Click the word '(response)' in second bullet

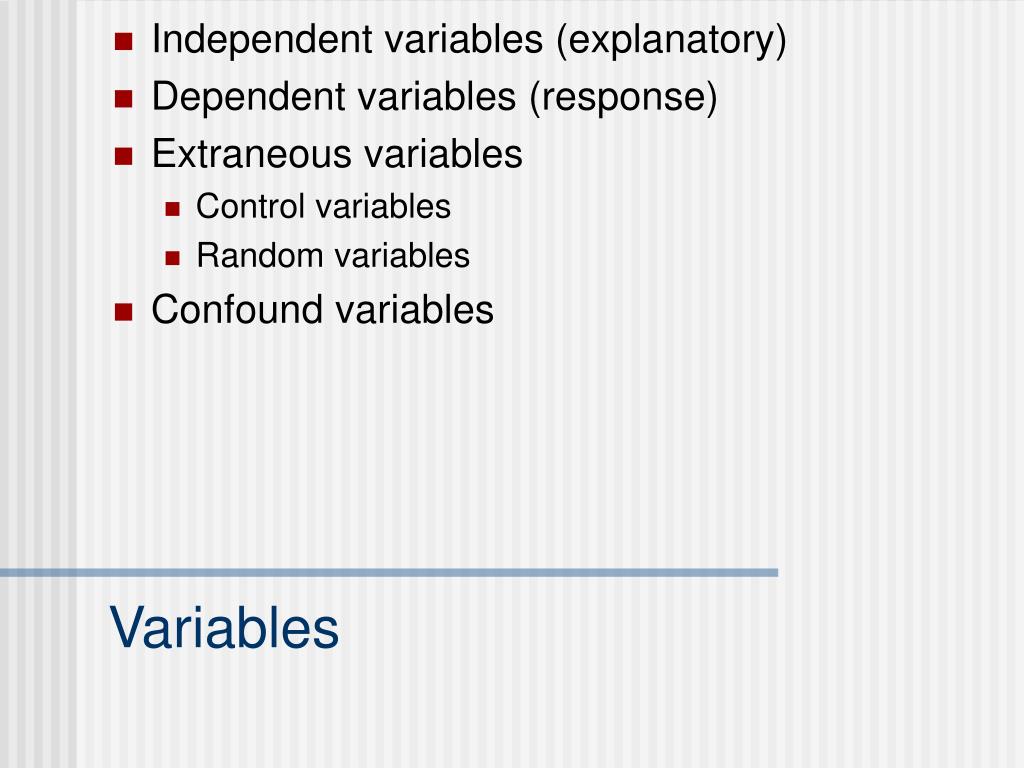623,97
